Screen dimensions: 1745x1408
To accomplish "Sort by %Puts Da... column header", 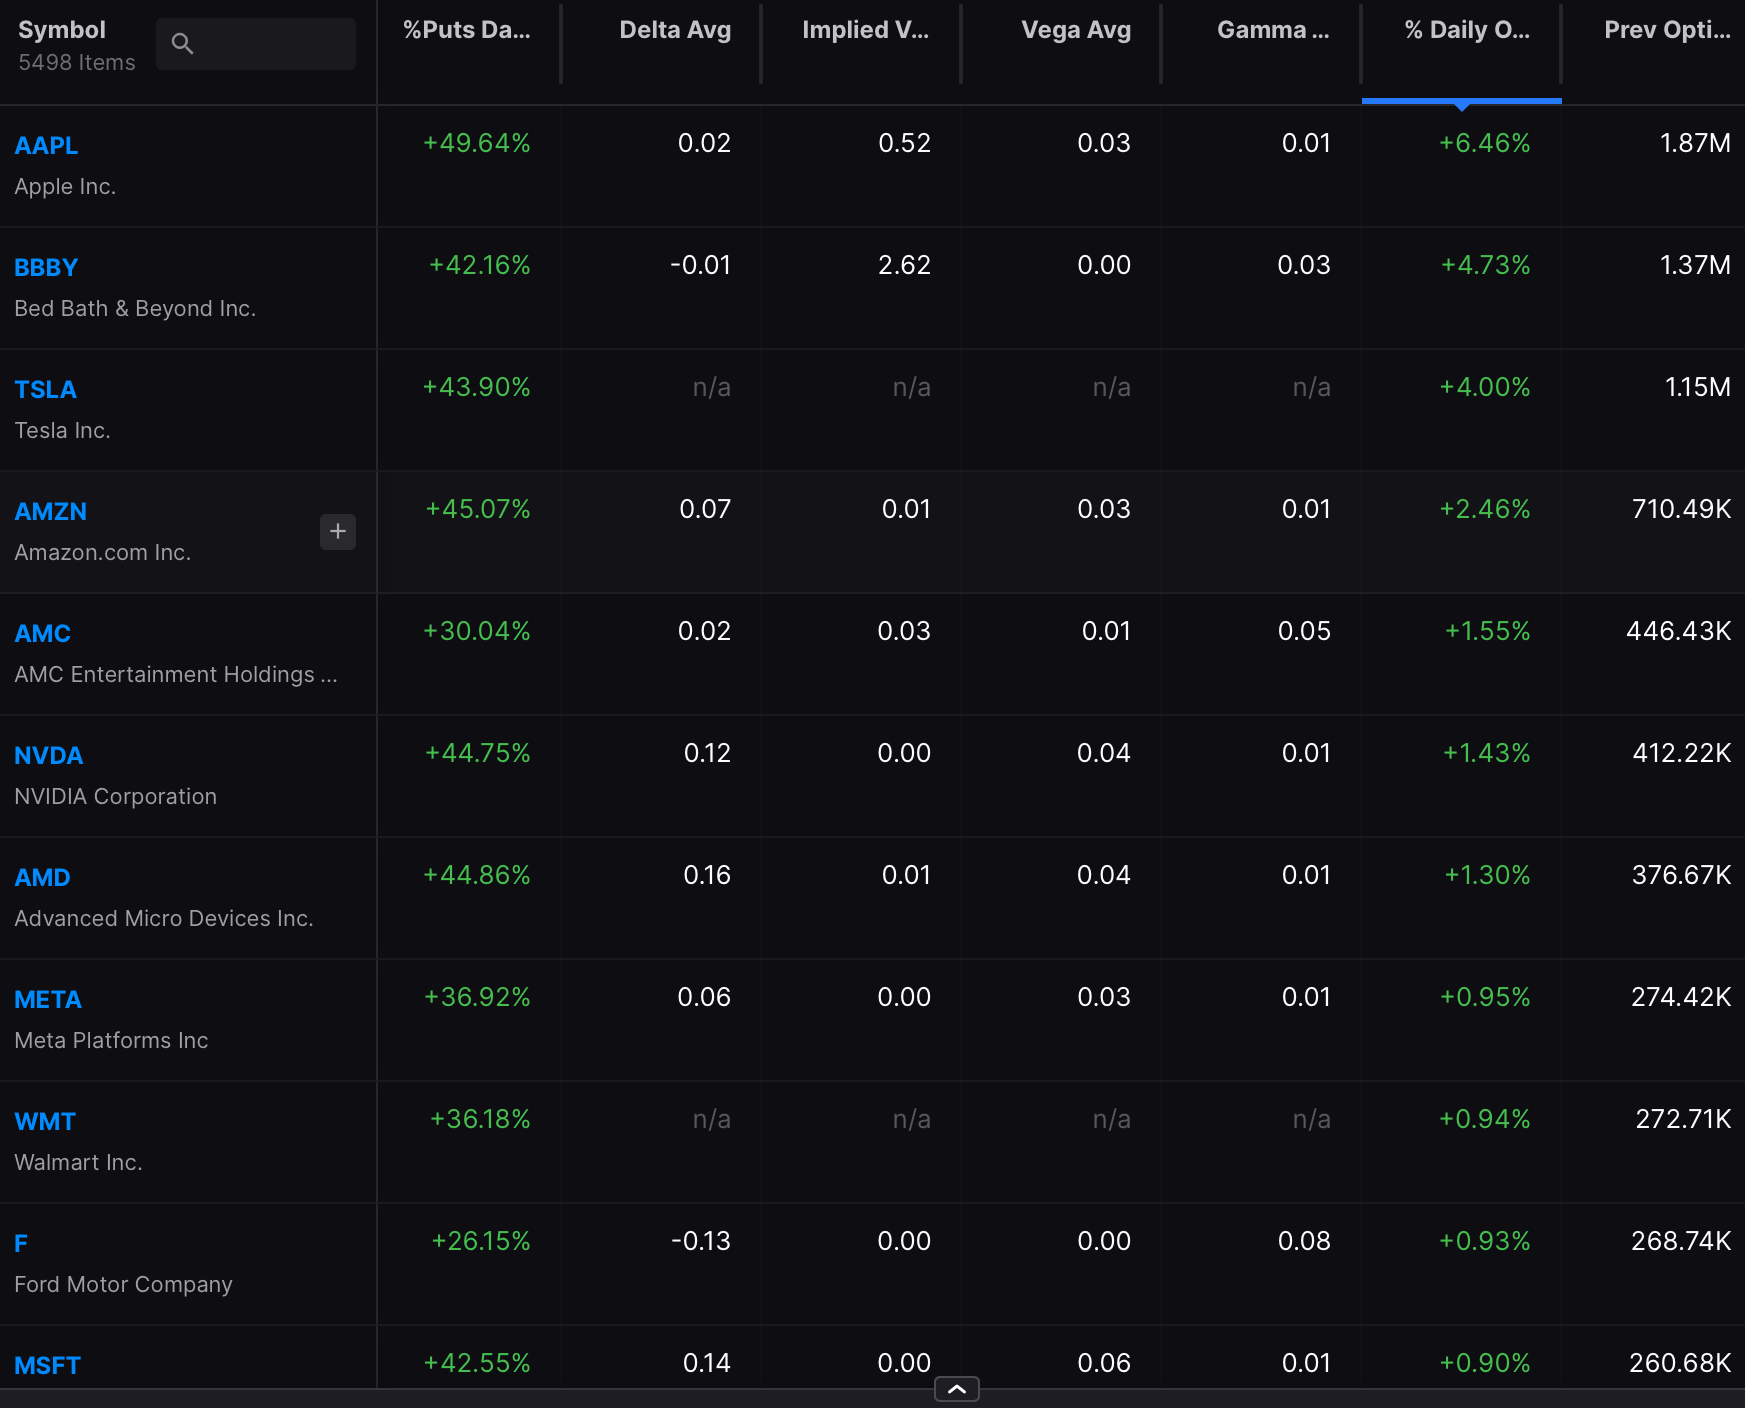I will point(467,30).
